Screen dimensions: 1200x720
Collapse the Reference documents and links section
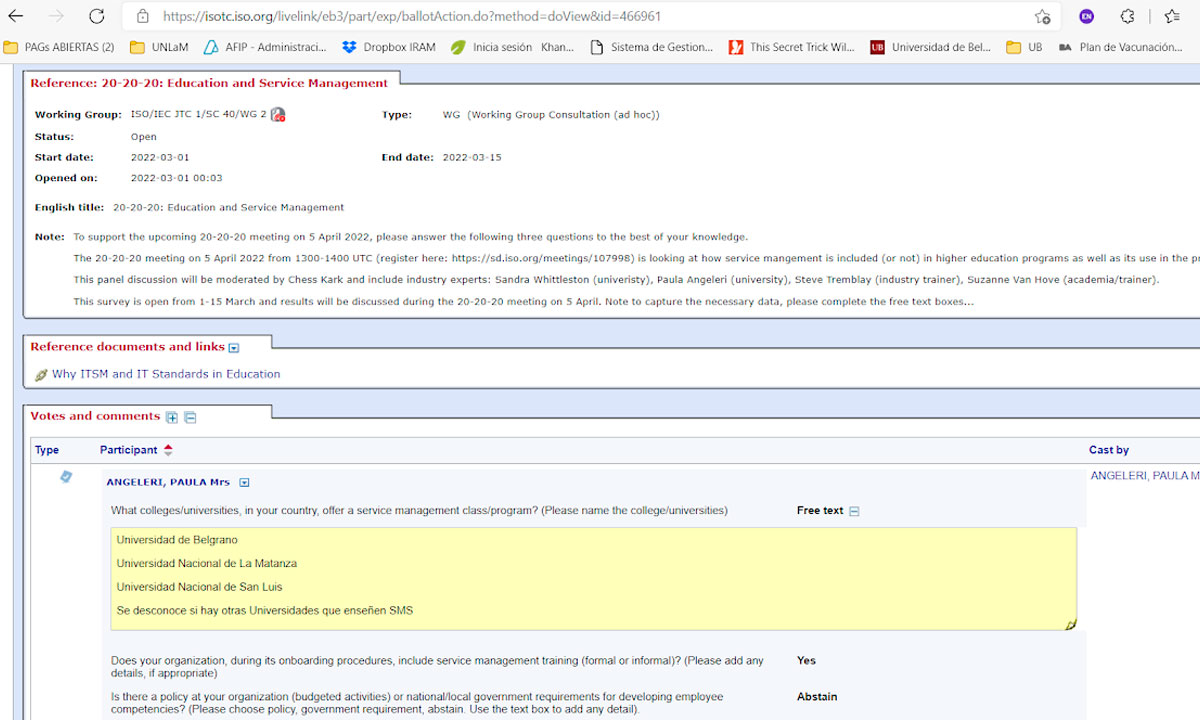click(234, 348)
